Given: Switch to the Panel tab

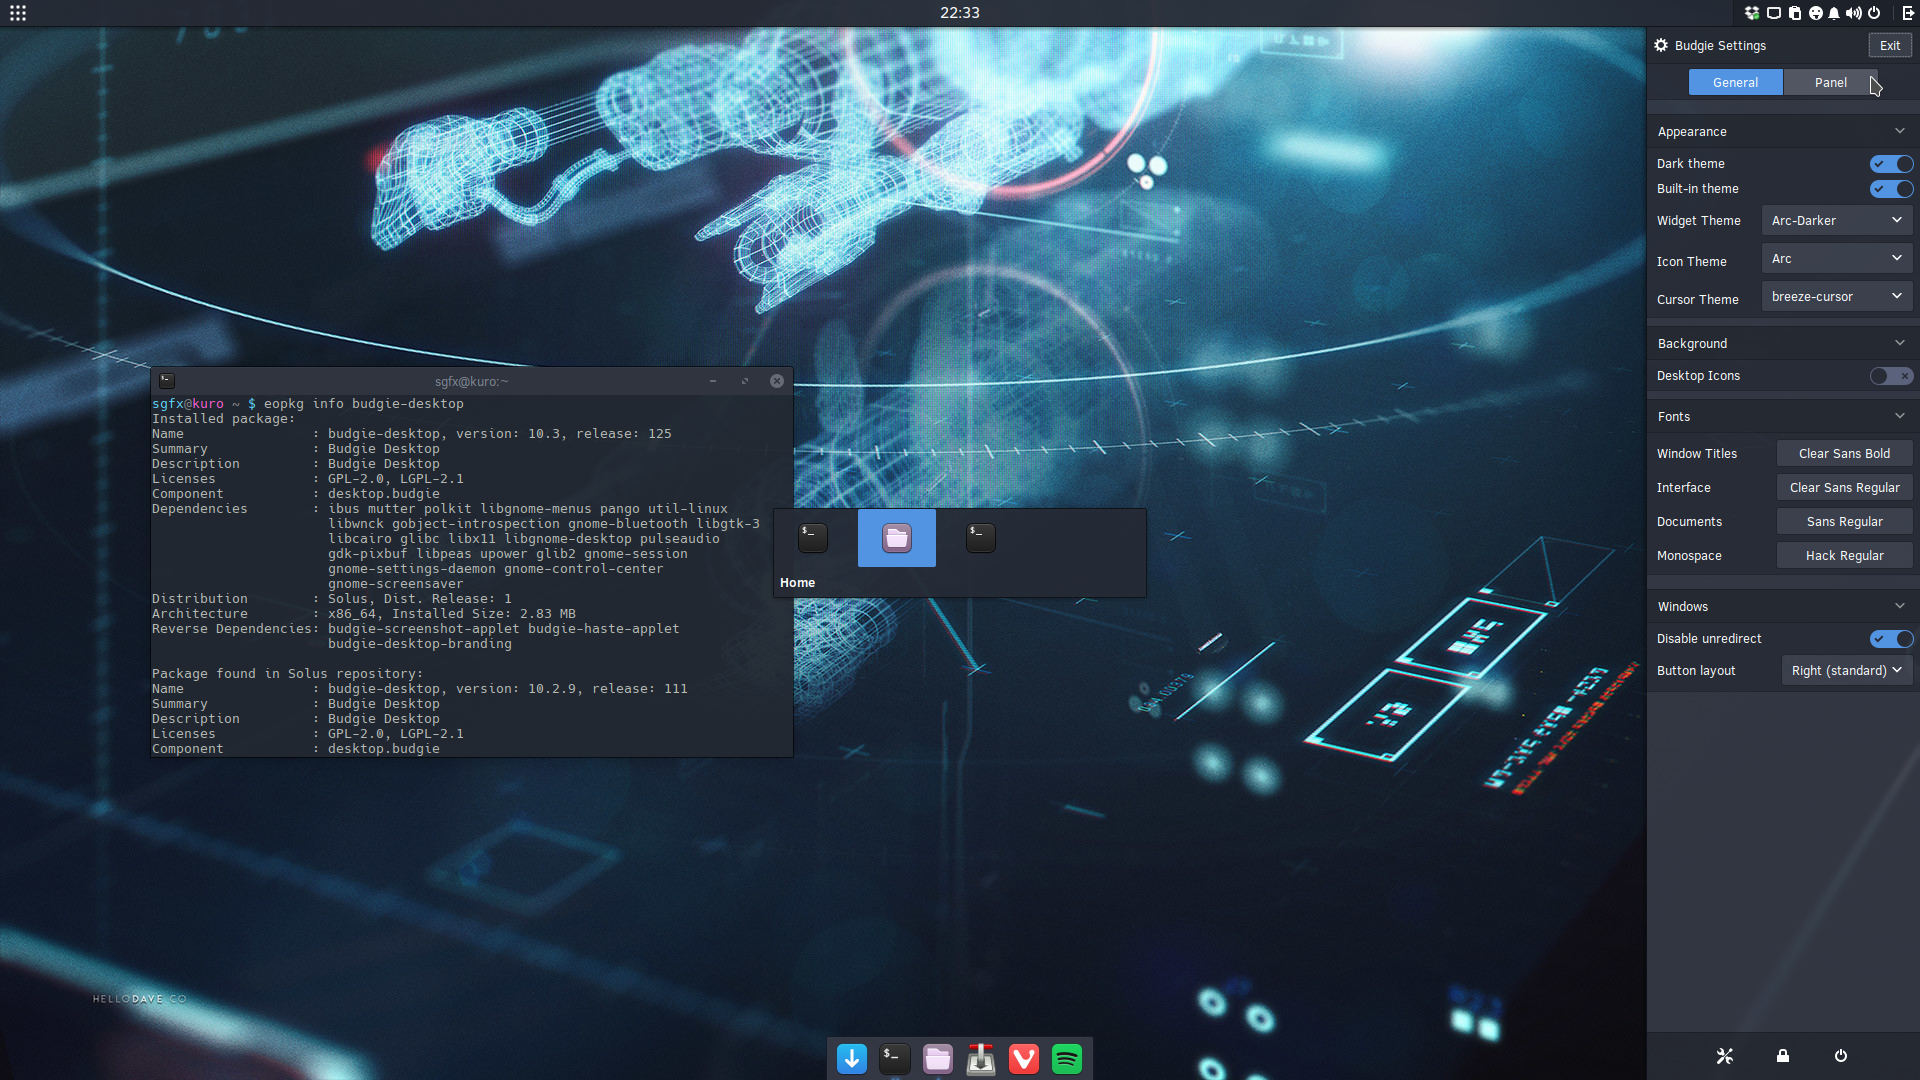Looking at the screenshot, I should [1830, 83].
